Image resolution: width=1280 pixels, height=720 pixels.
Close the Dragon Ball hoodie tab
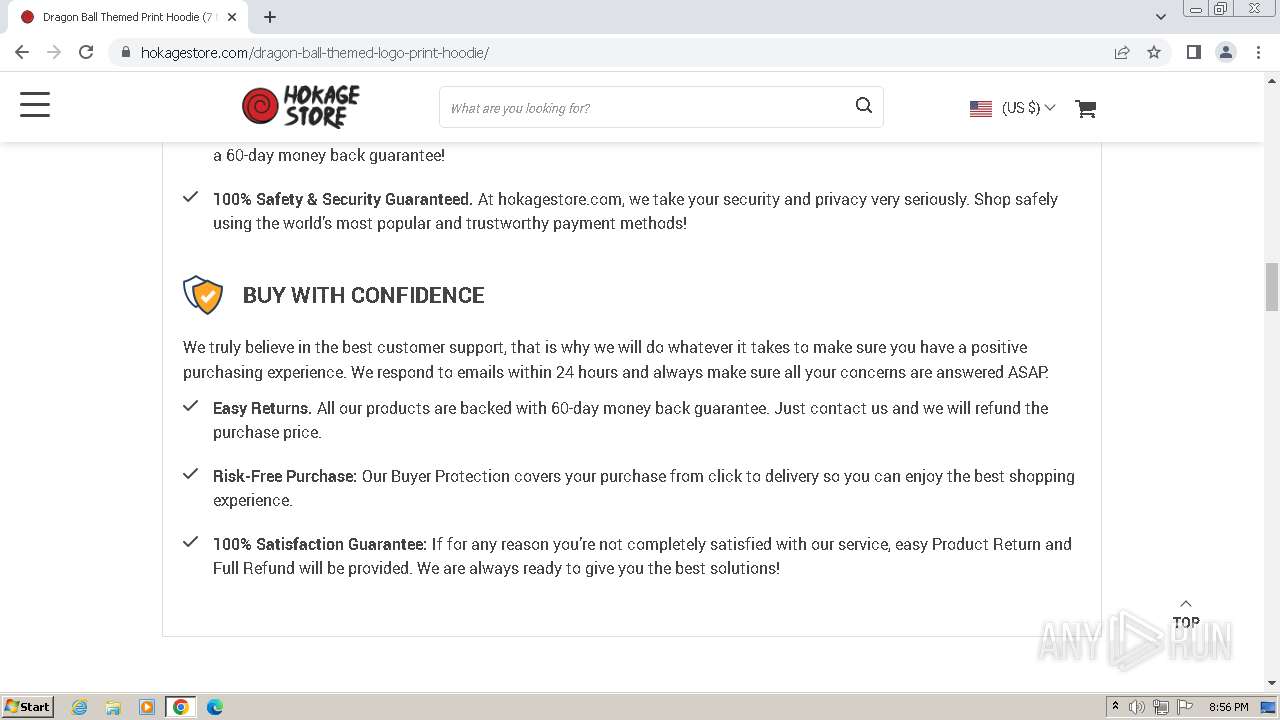[x=232, y=17]
